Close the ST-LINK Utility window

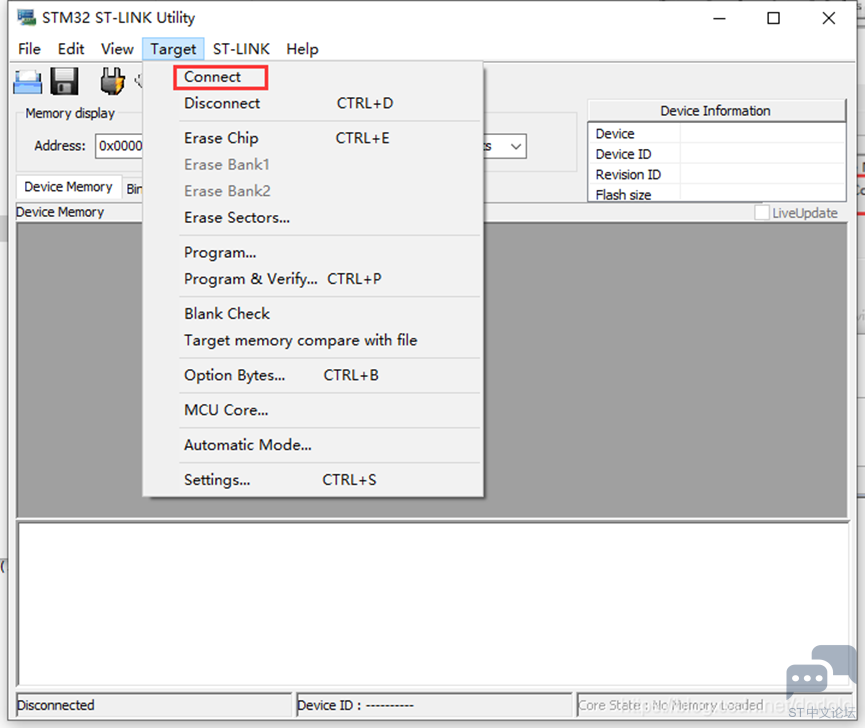click(829, 18)
